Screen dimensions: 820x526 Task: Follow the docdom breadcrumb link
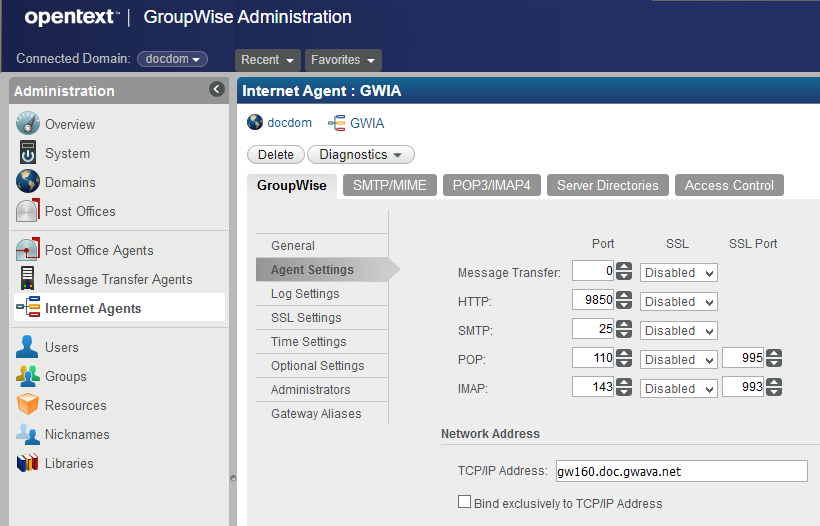pyautogui.click(x=289, y=123)
